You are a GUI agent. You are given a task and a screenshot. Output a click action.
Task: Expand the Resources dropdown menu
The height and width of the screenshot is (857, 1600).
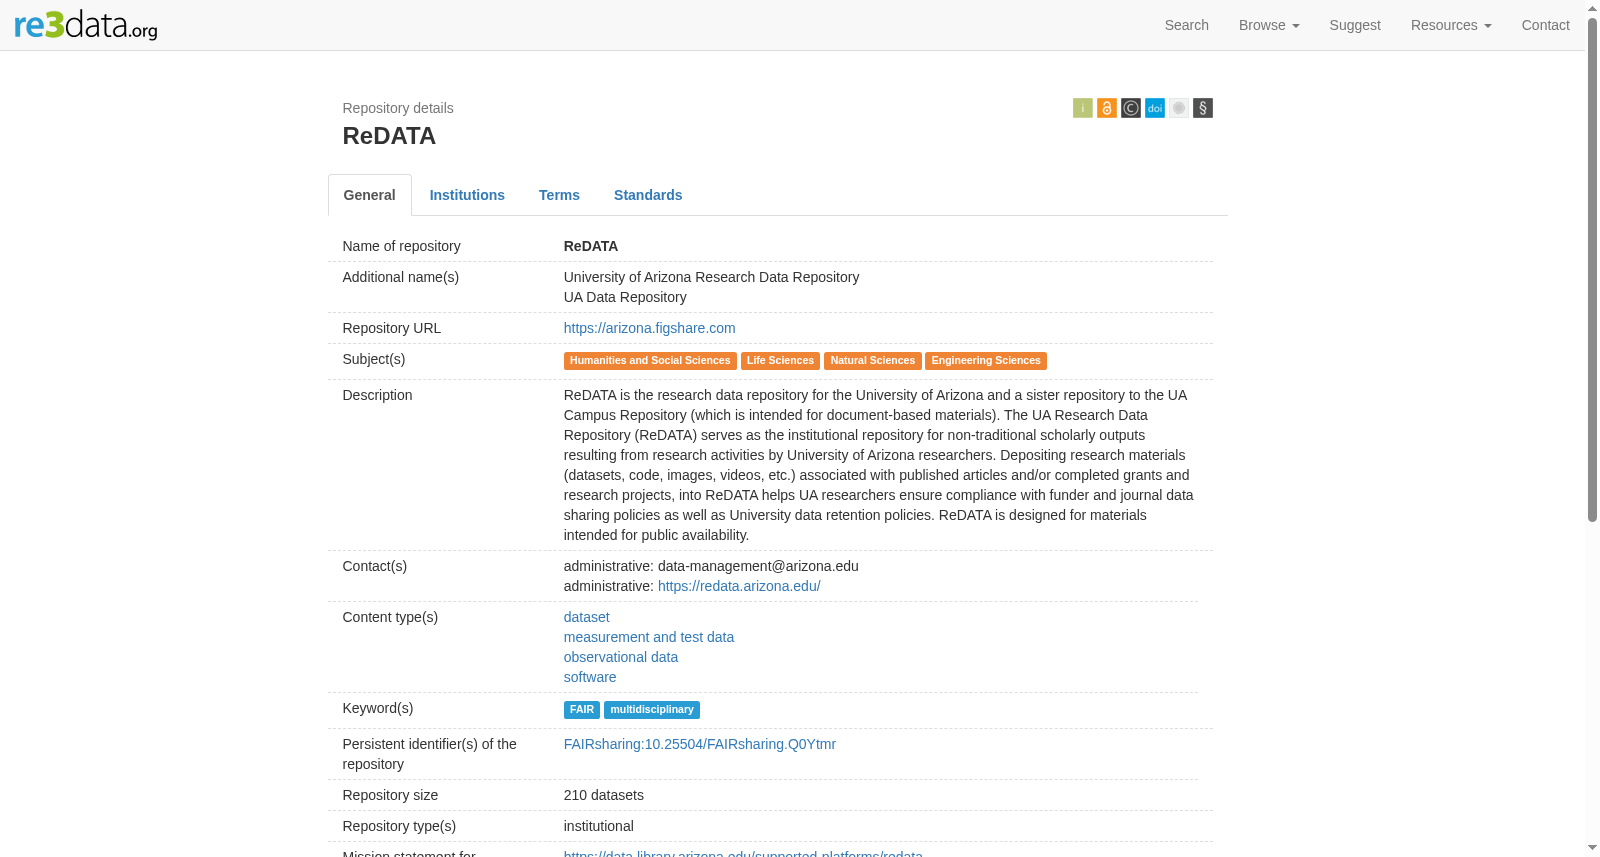(1450, 25)
